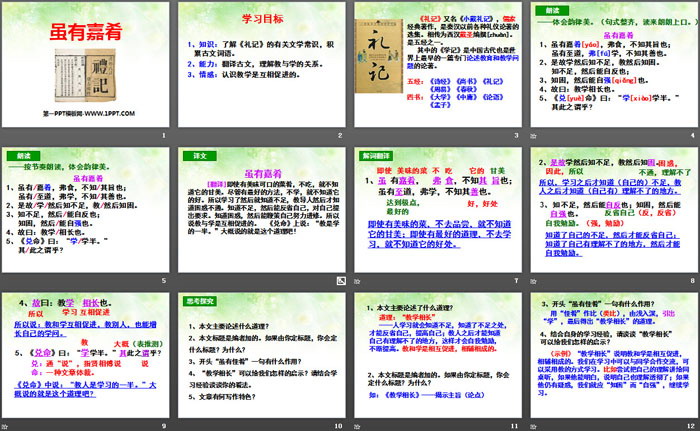This screenshot has width=700, height=431.
Task: Select slide 7 解词翻译 thumbnail
Action: point(438,210)
